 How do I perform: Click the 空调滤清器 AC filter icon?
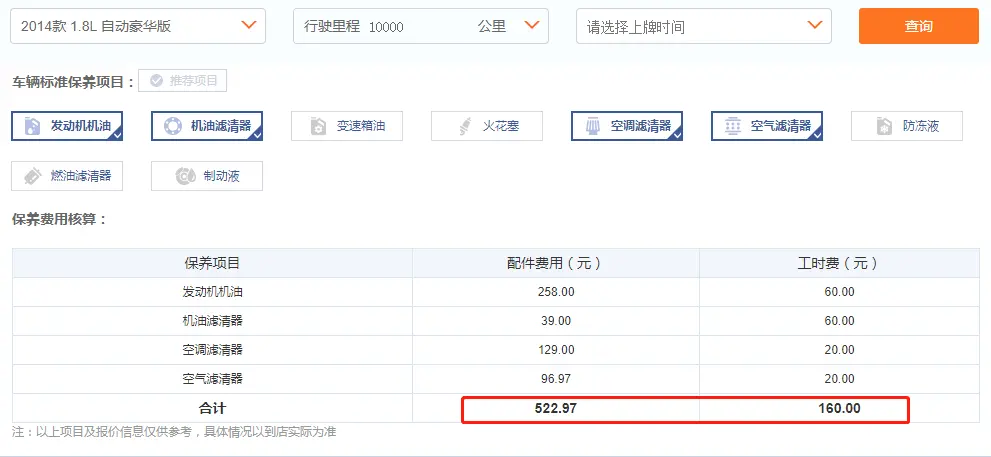pyautogui.click(x=593, y=126)
